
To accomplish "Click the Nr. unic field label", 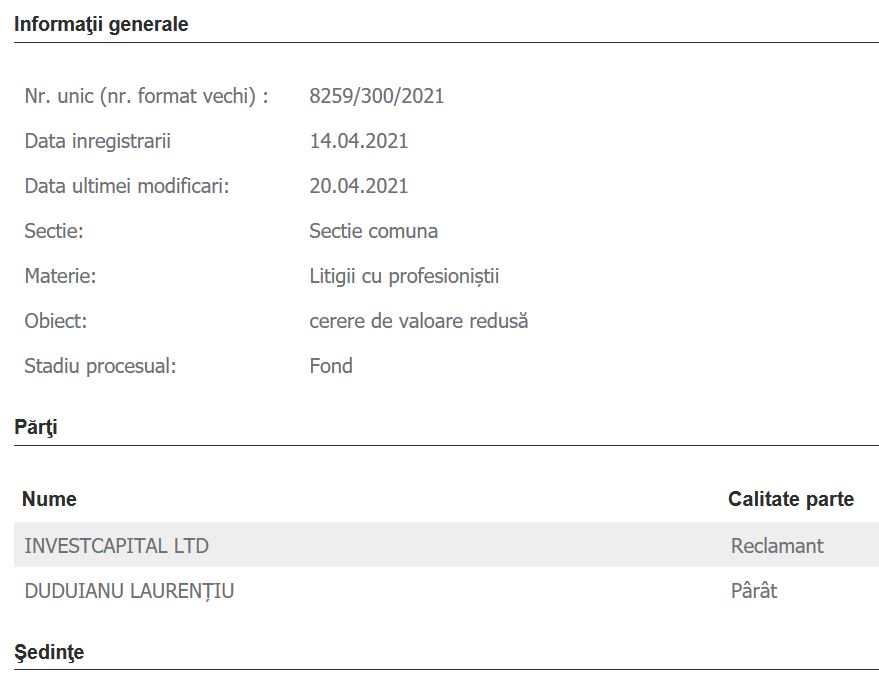I will point(146,96).
